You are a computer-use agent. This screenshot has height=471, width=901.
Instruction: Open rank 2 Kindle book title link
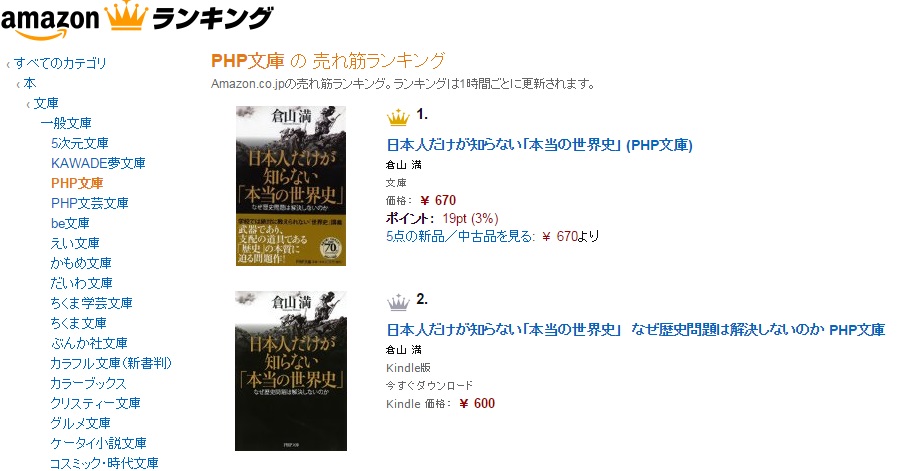pyautogui.click(x=636, y=330)
